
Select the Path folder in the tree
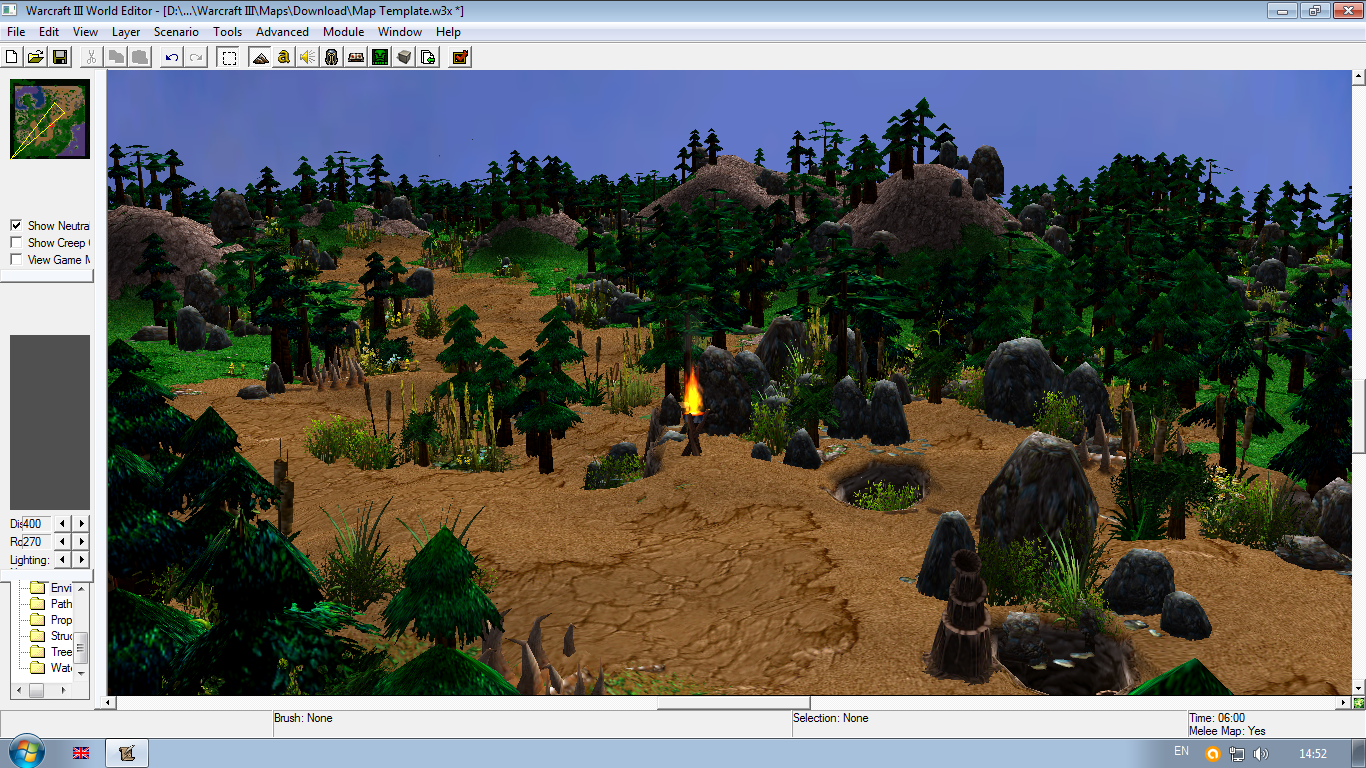(x=51, y=604)
